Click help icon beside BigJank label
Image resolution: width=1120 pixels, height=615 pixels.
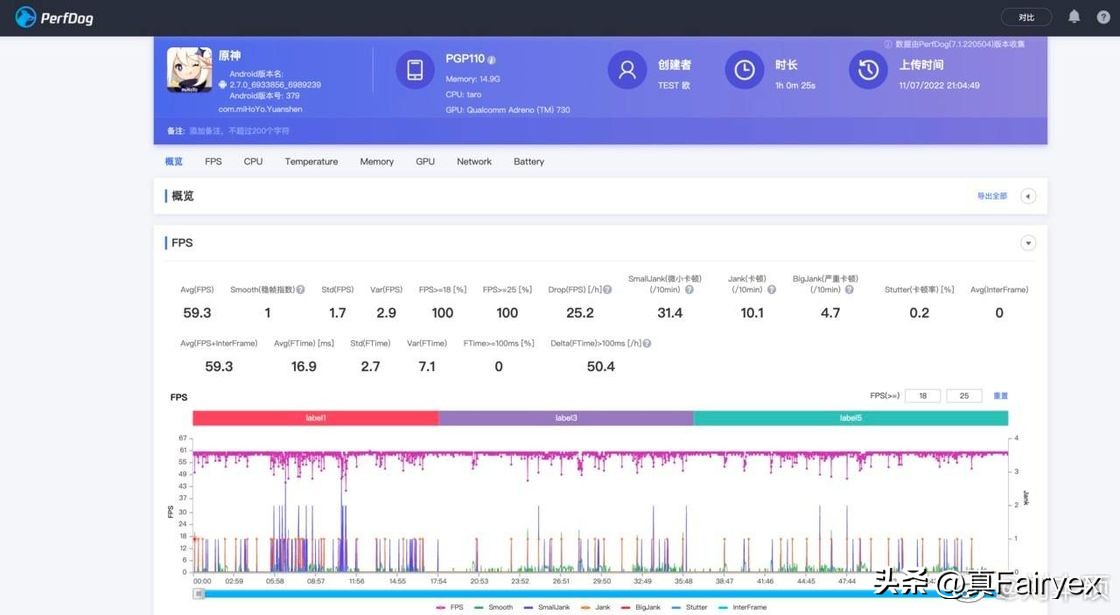(848, 290)
